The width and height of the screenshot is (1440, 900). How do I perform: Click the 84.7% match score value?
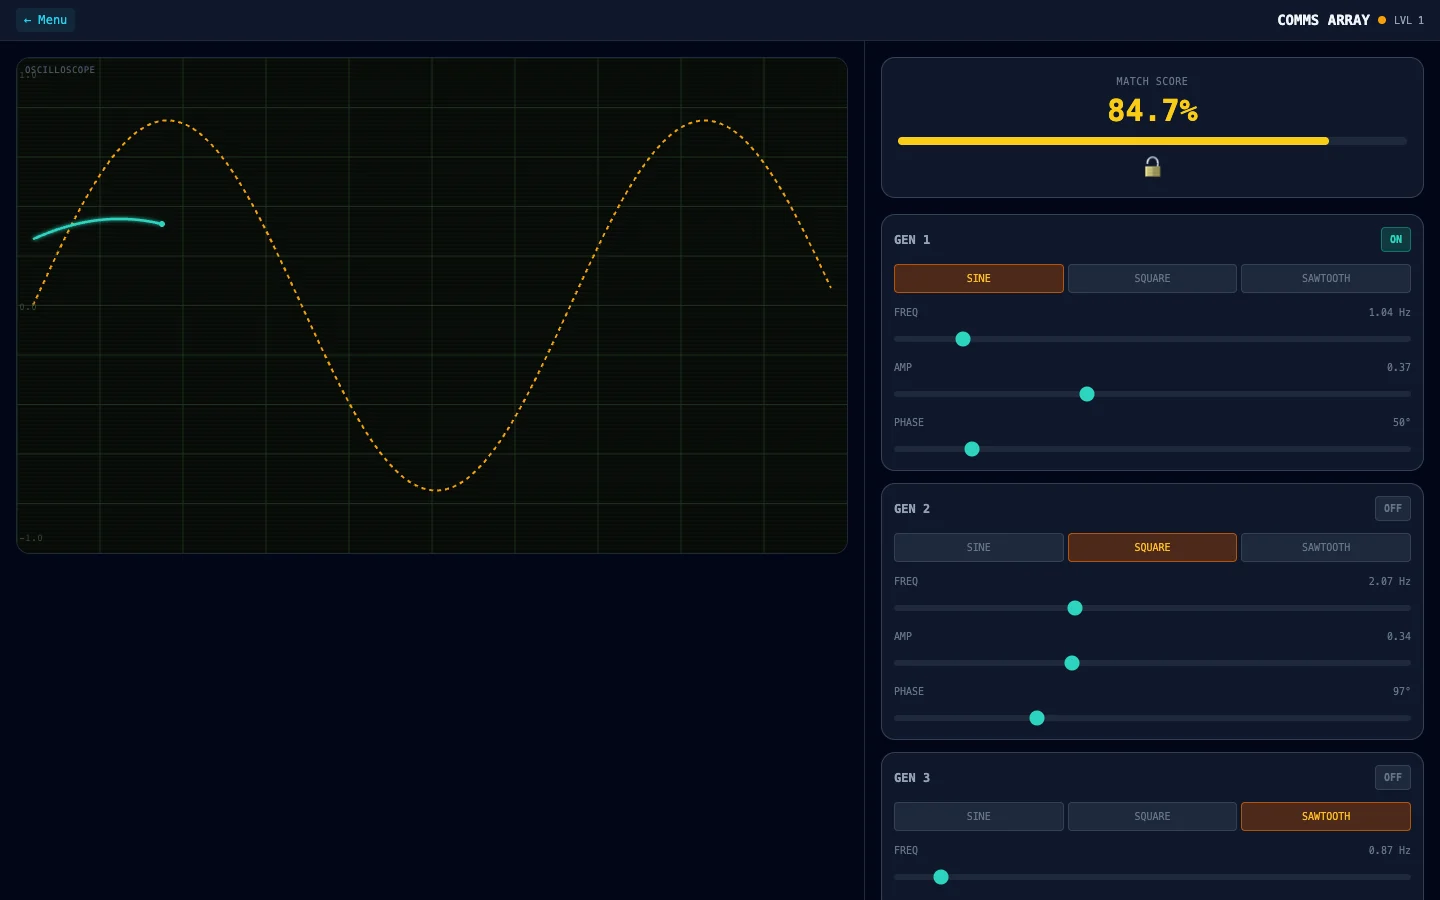pyautogui.click(x=1152, y=110)
